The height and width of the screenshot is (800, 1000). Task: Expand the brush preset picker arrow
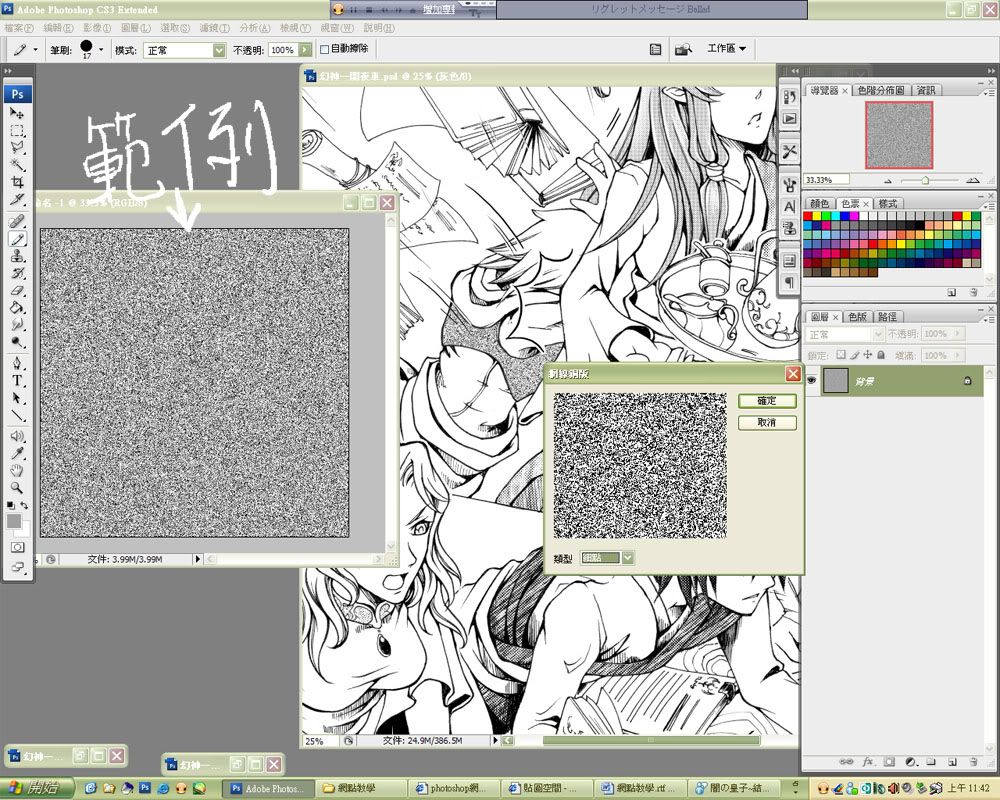click(x=101, y=49)
